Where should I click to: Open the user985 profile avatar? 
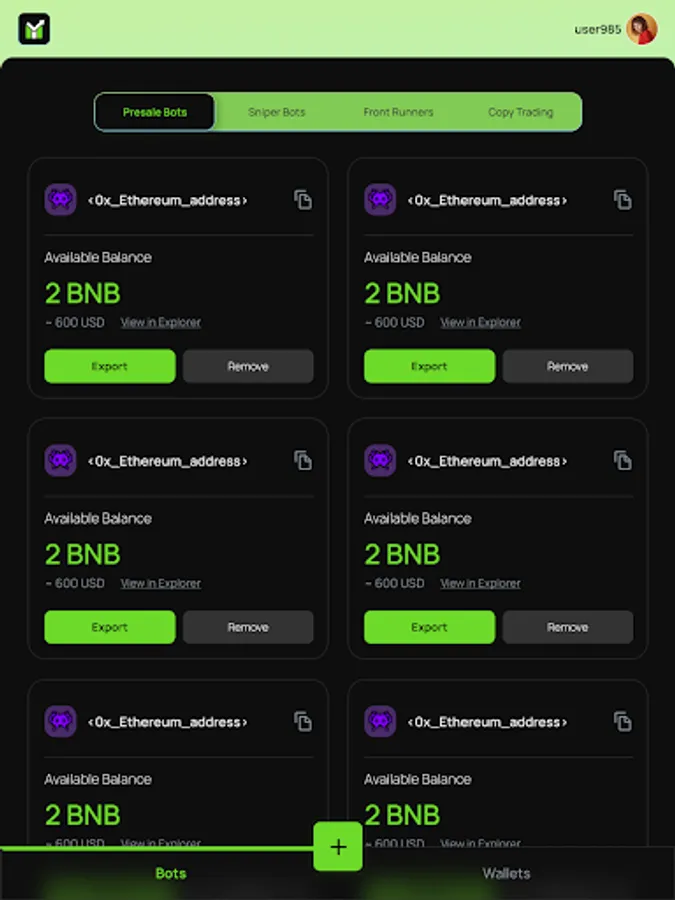click(x=642, y=29)
